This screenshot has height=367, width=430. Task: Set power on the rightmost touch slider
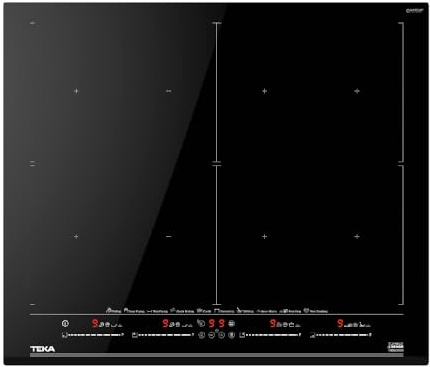coord(342,335)
